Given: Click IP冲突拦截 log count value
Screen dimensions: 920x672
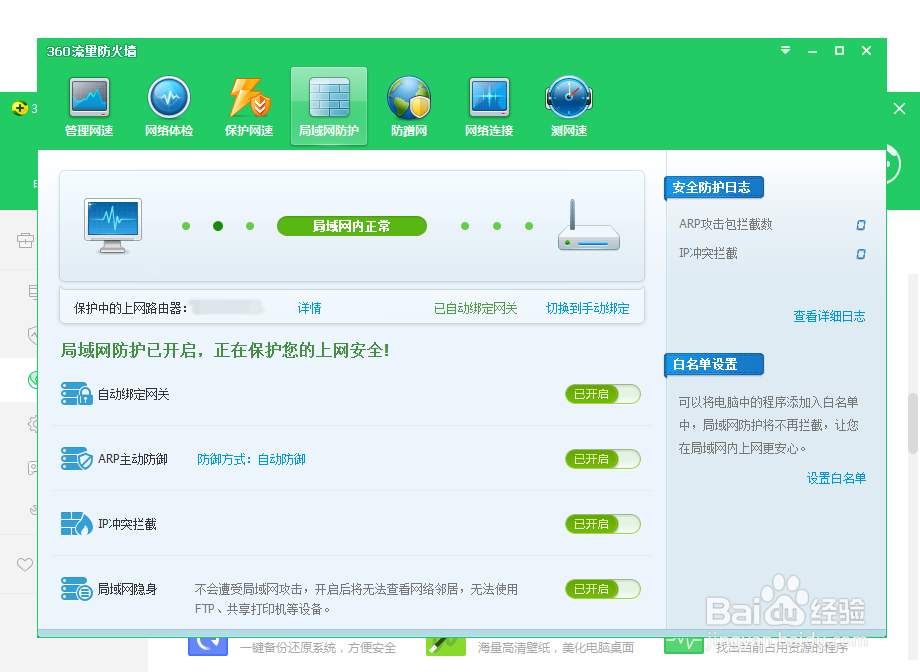Looking at the screenshot, I should [x=861, y=254].
